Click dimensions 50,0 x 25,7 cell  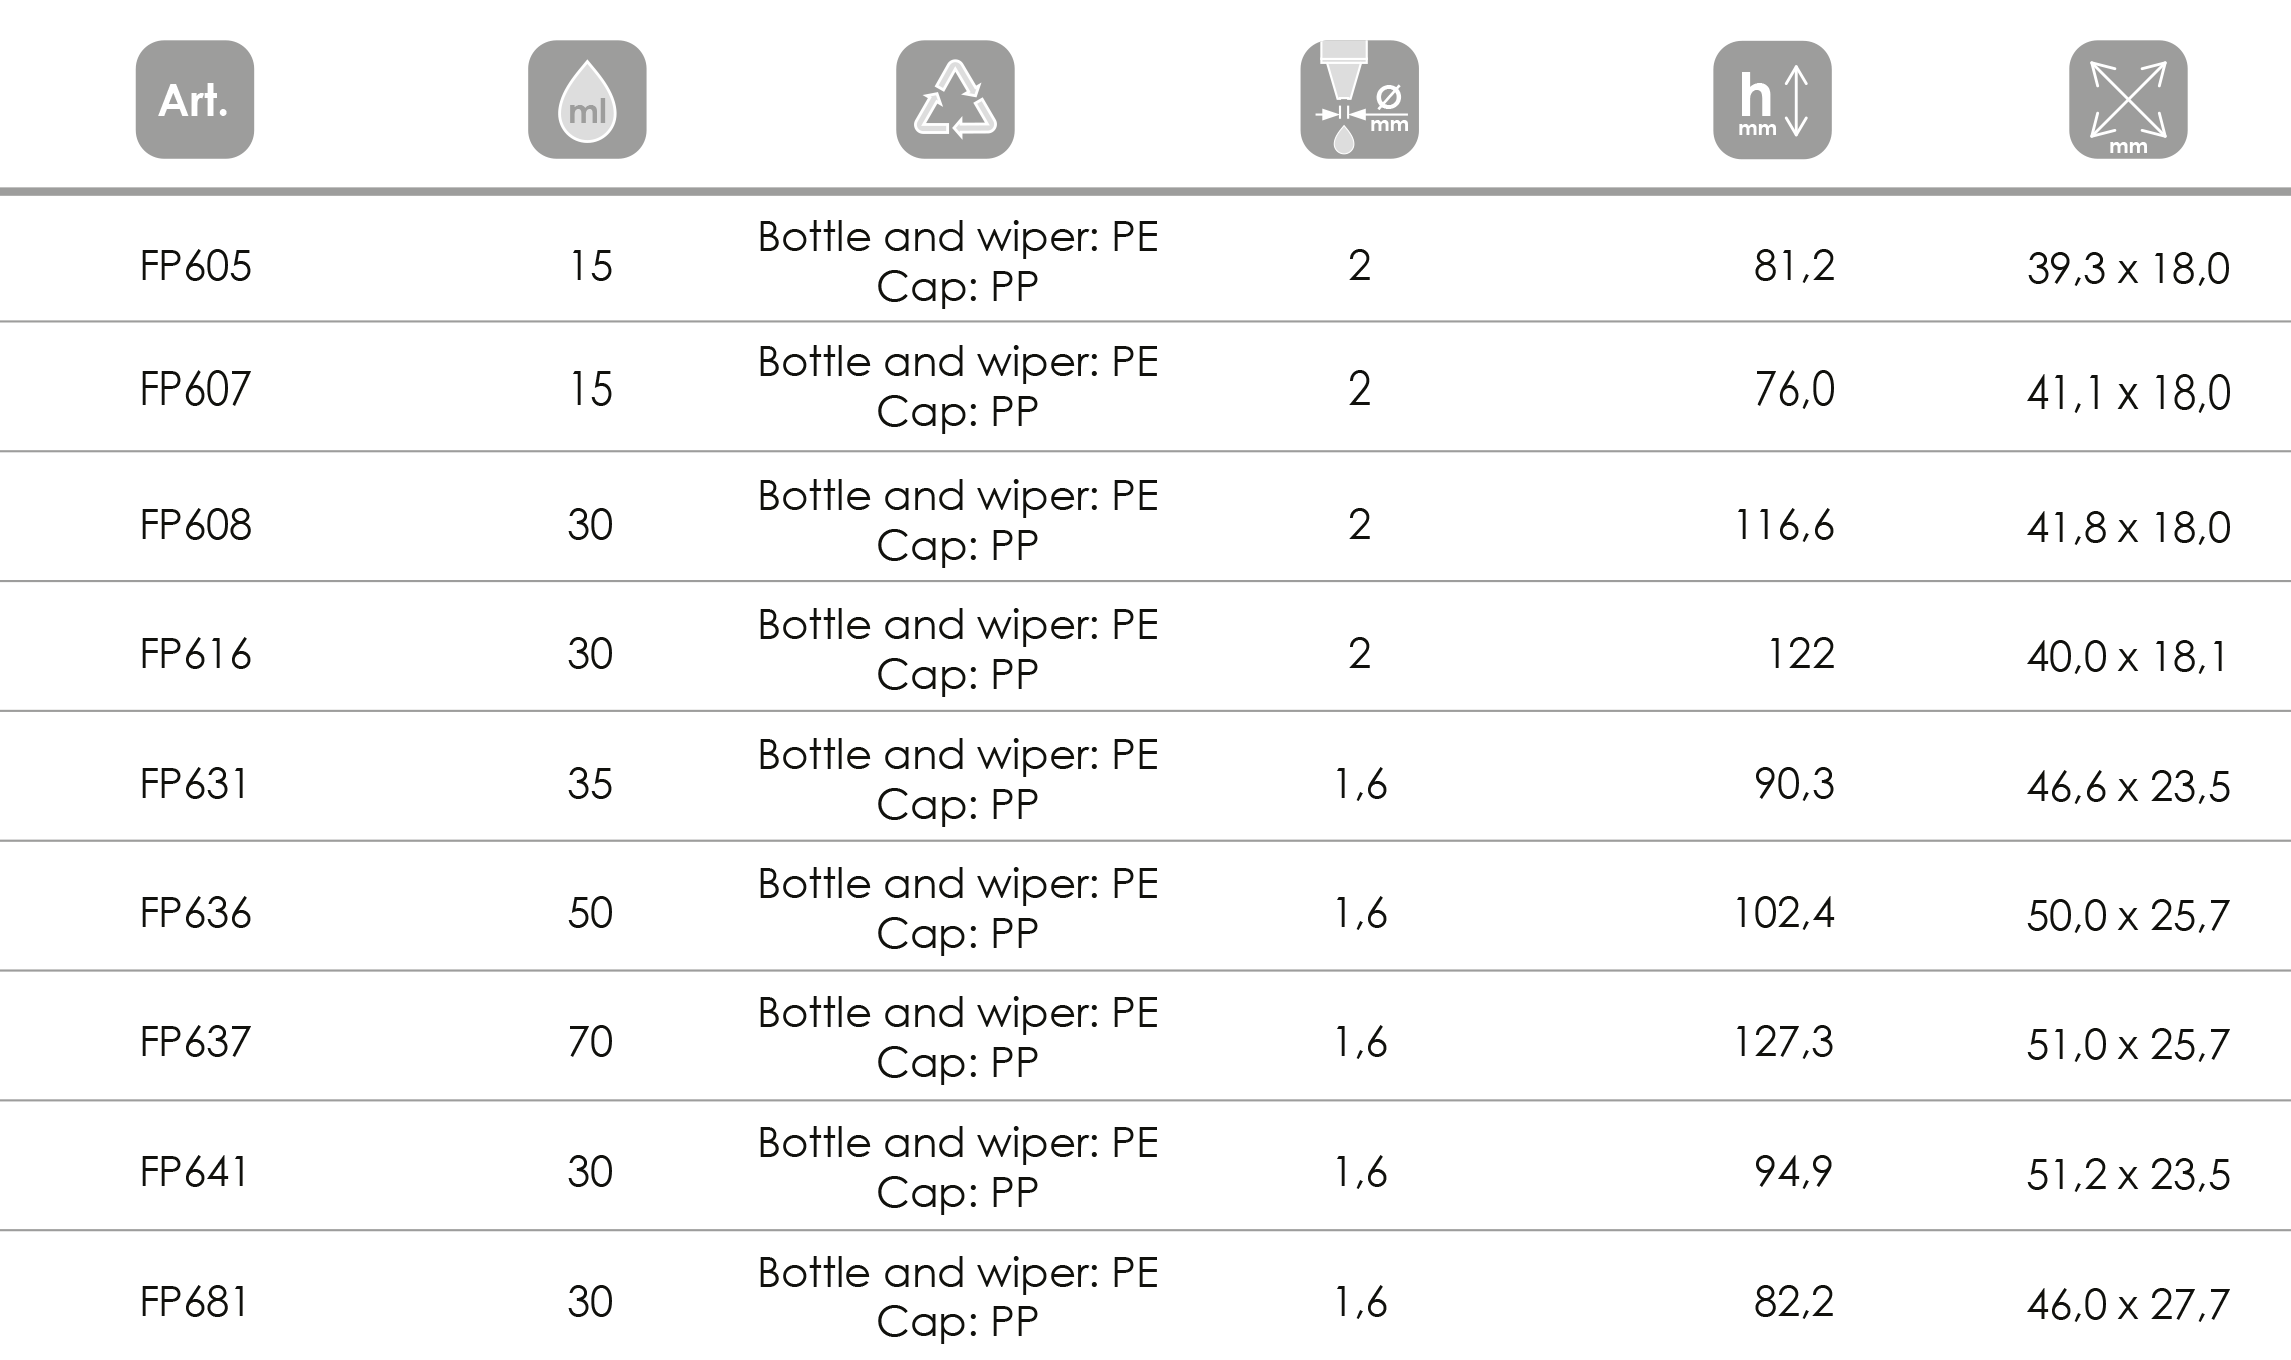click(x=2128, y=916)
